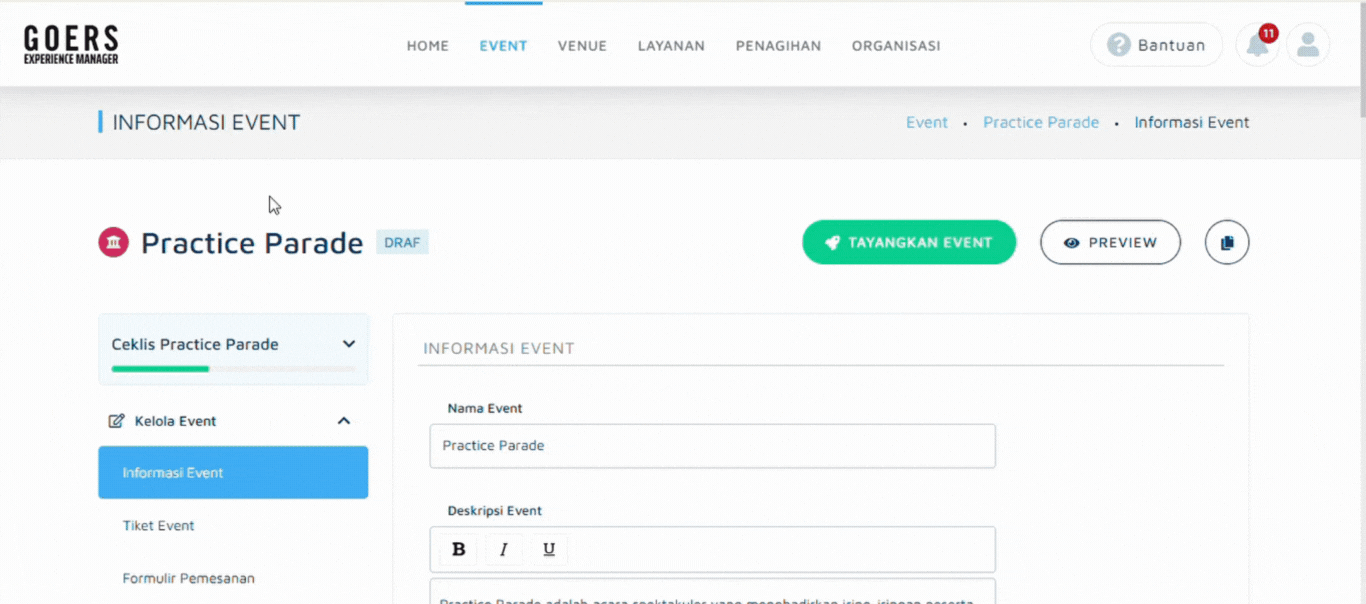
Task: Click the duplicate event copy icon
Action: pos(1227,242)
